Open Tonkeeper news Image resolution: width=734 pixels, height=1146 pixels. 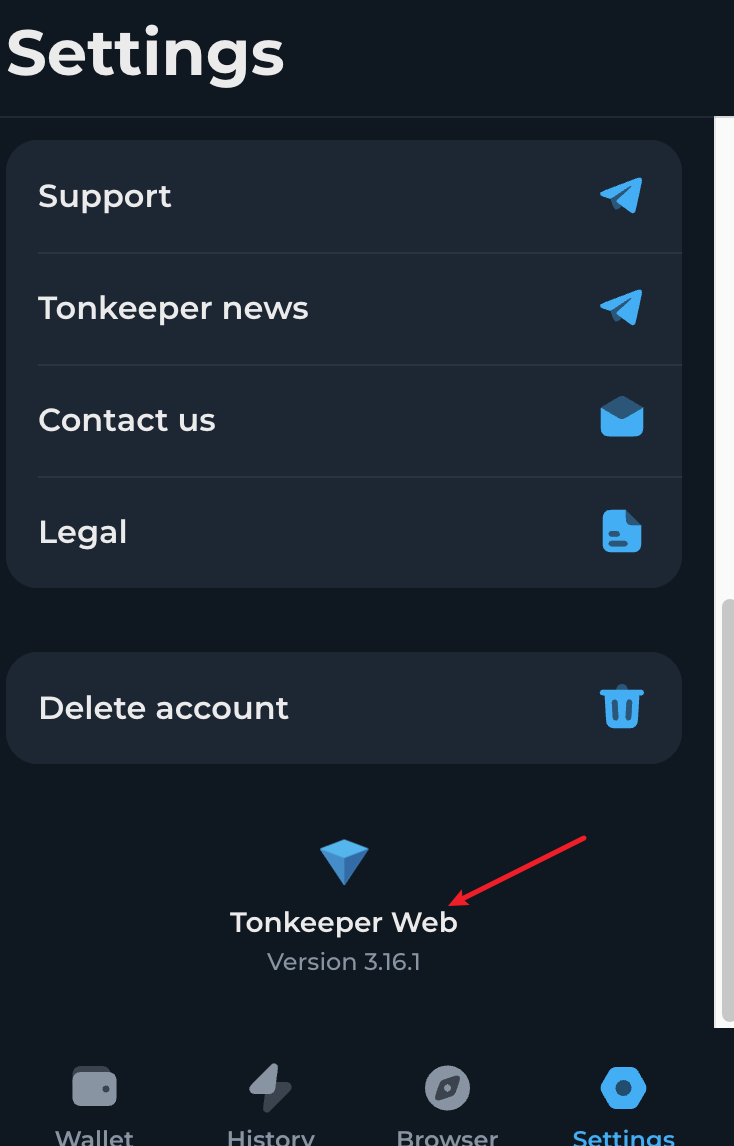(344, 308)
